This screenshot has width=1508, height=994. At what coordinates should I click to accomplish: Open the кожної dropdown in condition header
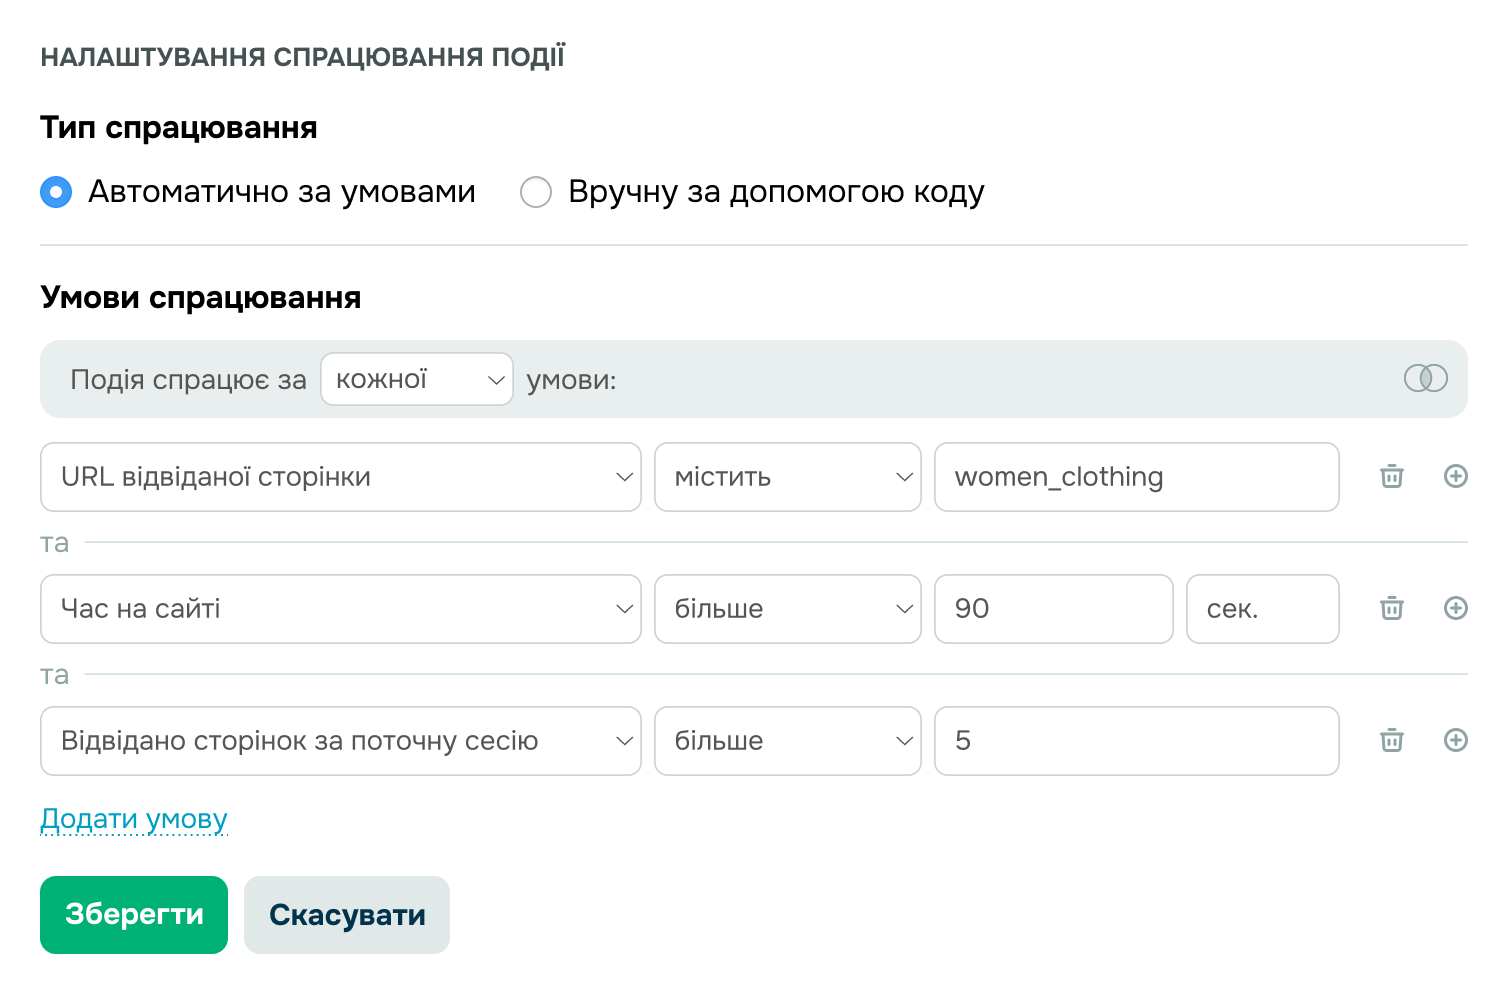coord(416,379)
